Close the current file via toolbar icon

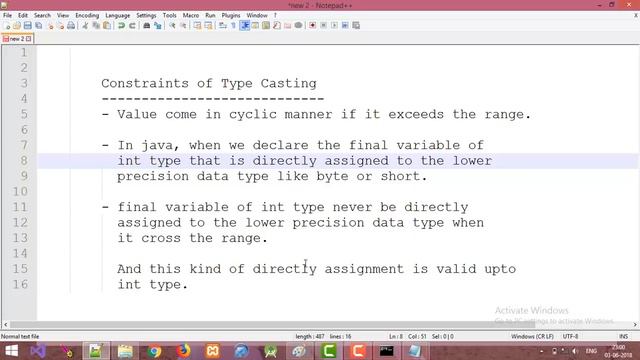pyautogui.click(x=50, y=25)
